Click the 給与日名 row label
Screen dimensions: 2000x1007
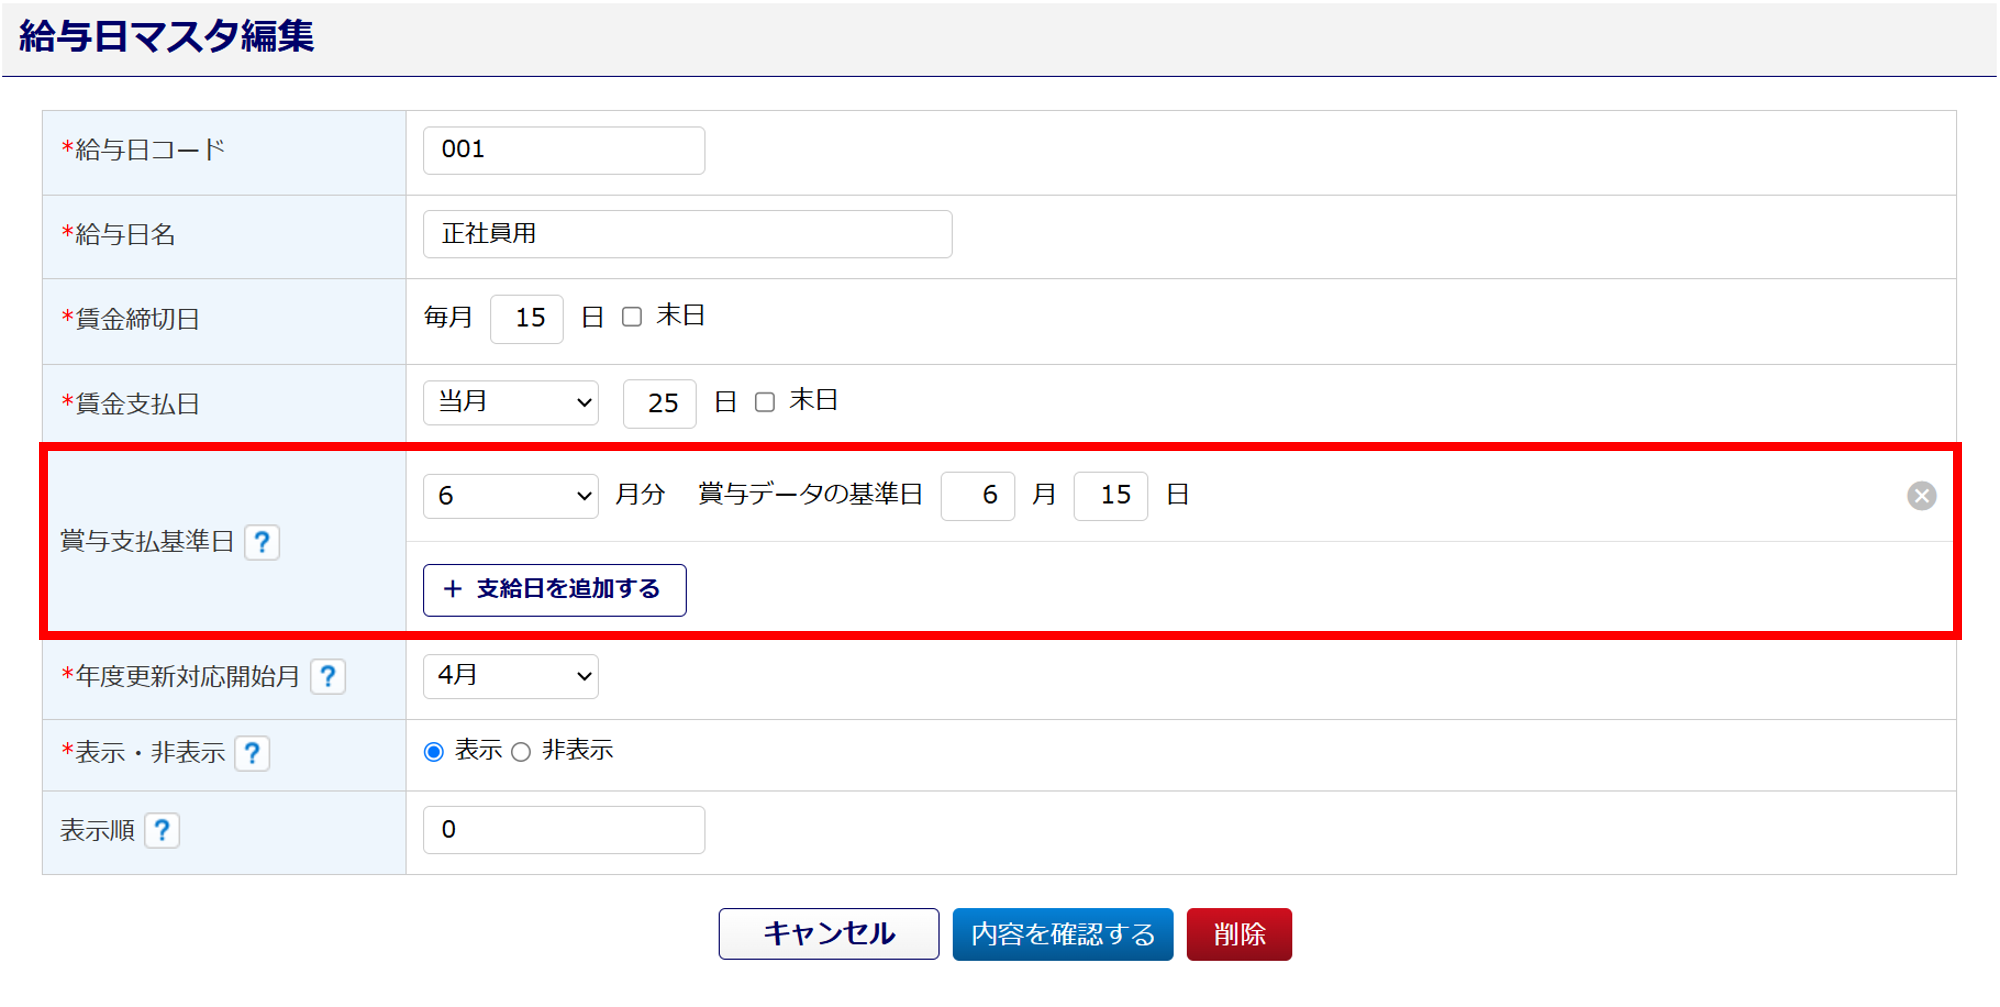coord(118,234)
